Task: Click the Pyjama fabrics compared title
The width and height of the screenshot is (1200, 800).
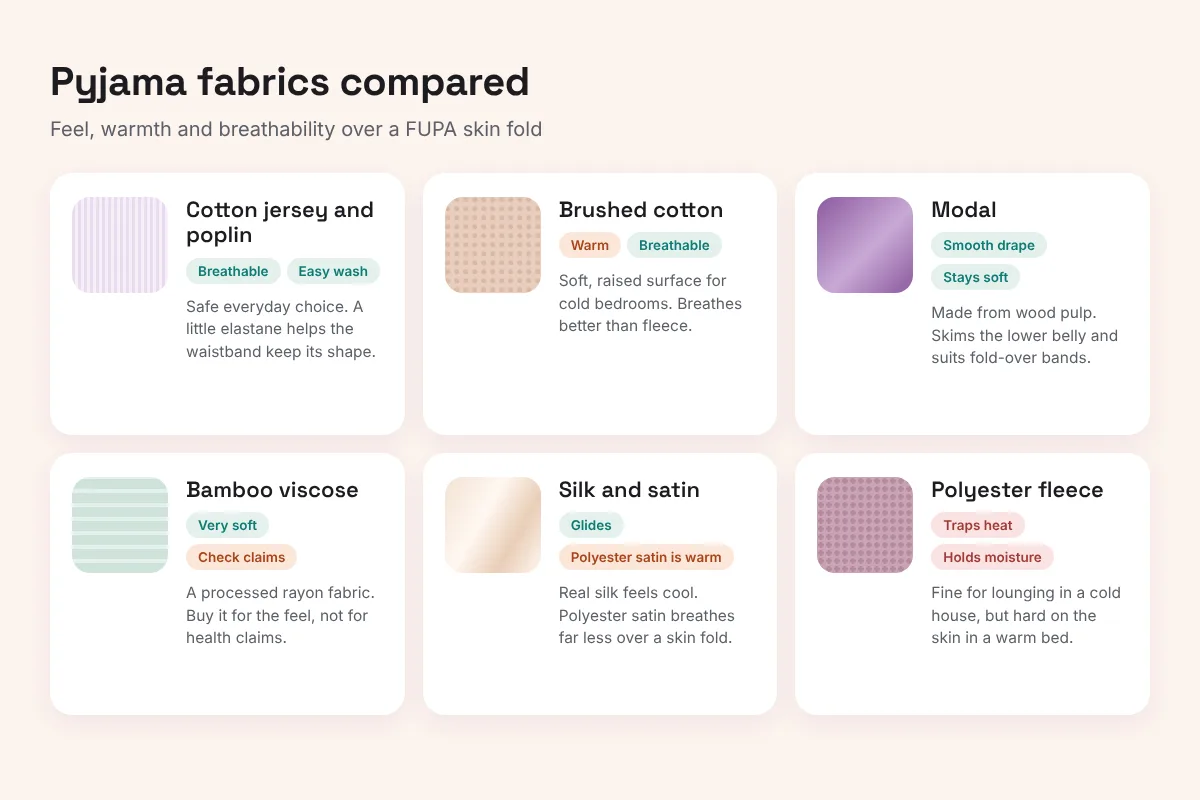Action: tap(290, 81)
